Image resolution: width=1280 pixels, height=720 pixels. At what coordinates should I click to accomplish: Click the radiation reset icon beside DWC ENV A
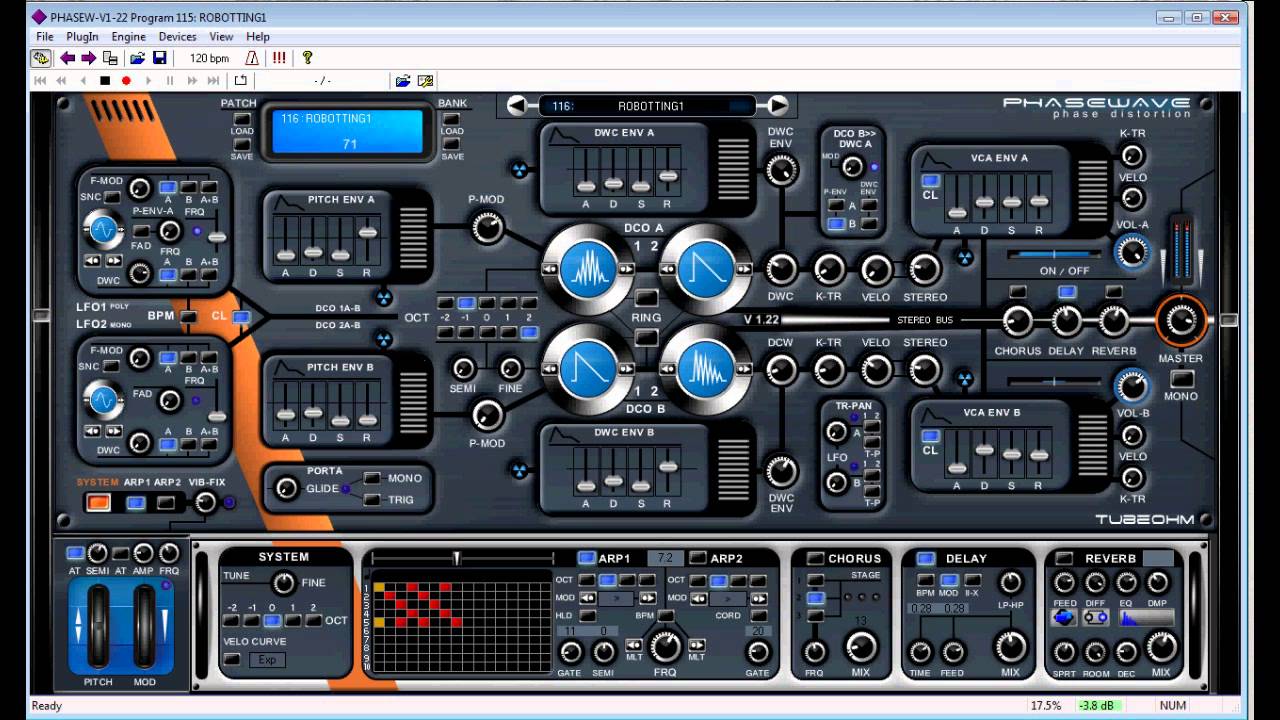pyautogui.click(x=520, y=170)
